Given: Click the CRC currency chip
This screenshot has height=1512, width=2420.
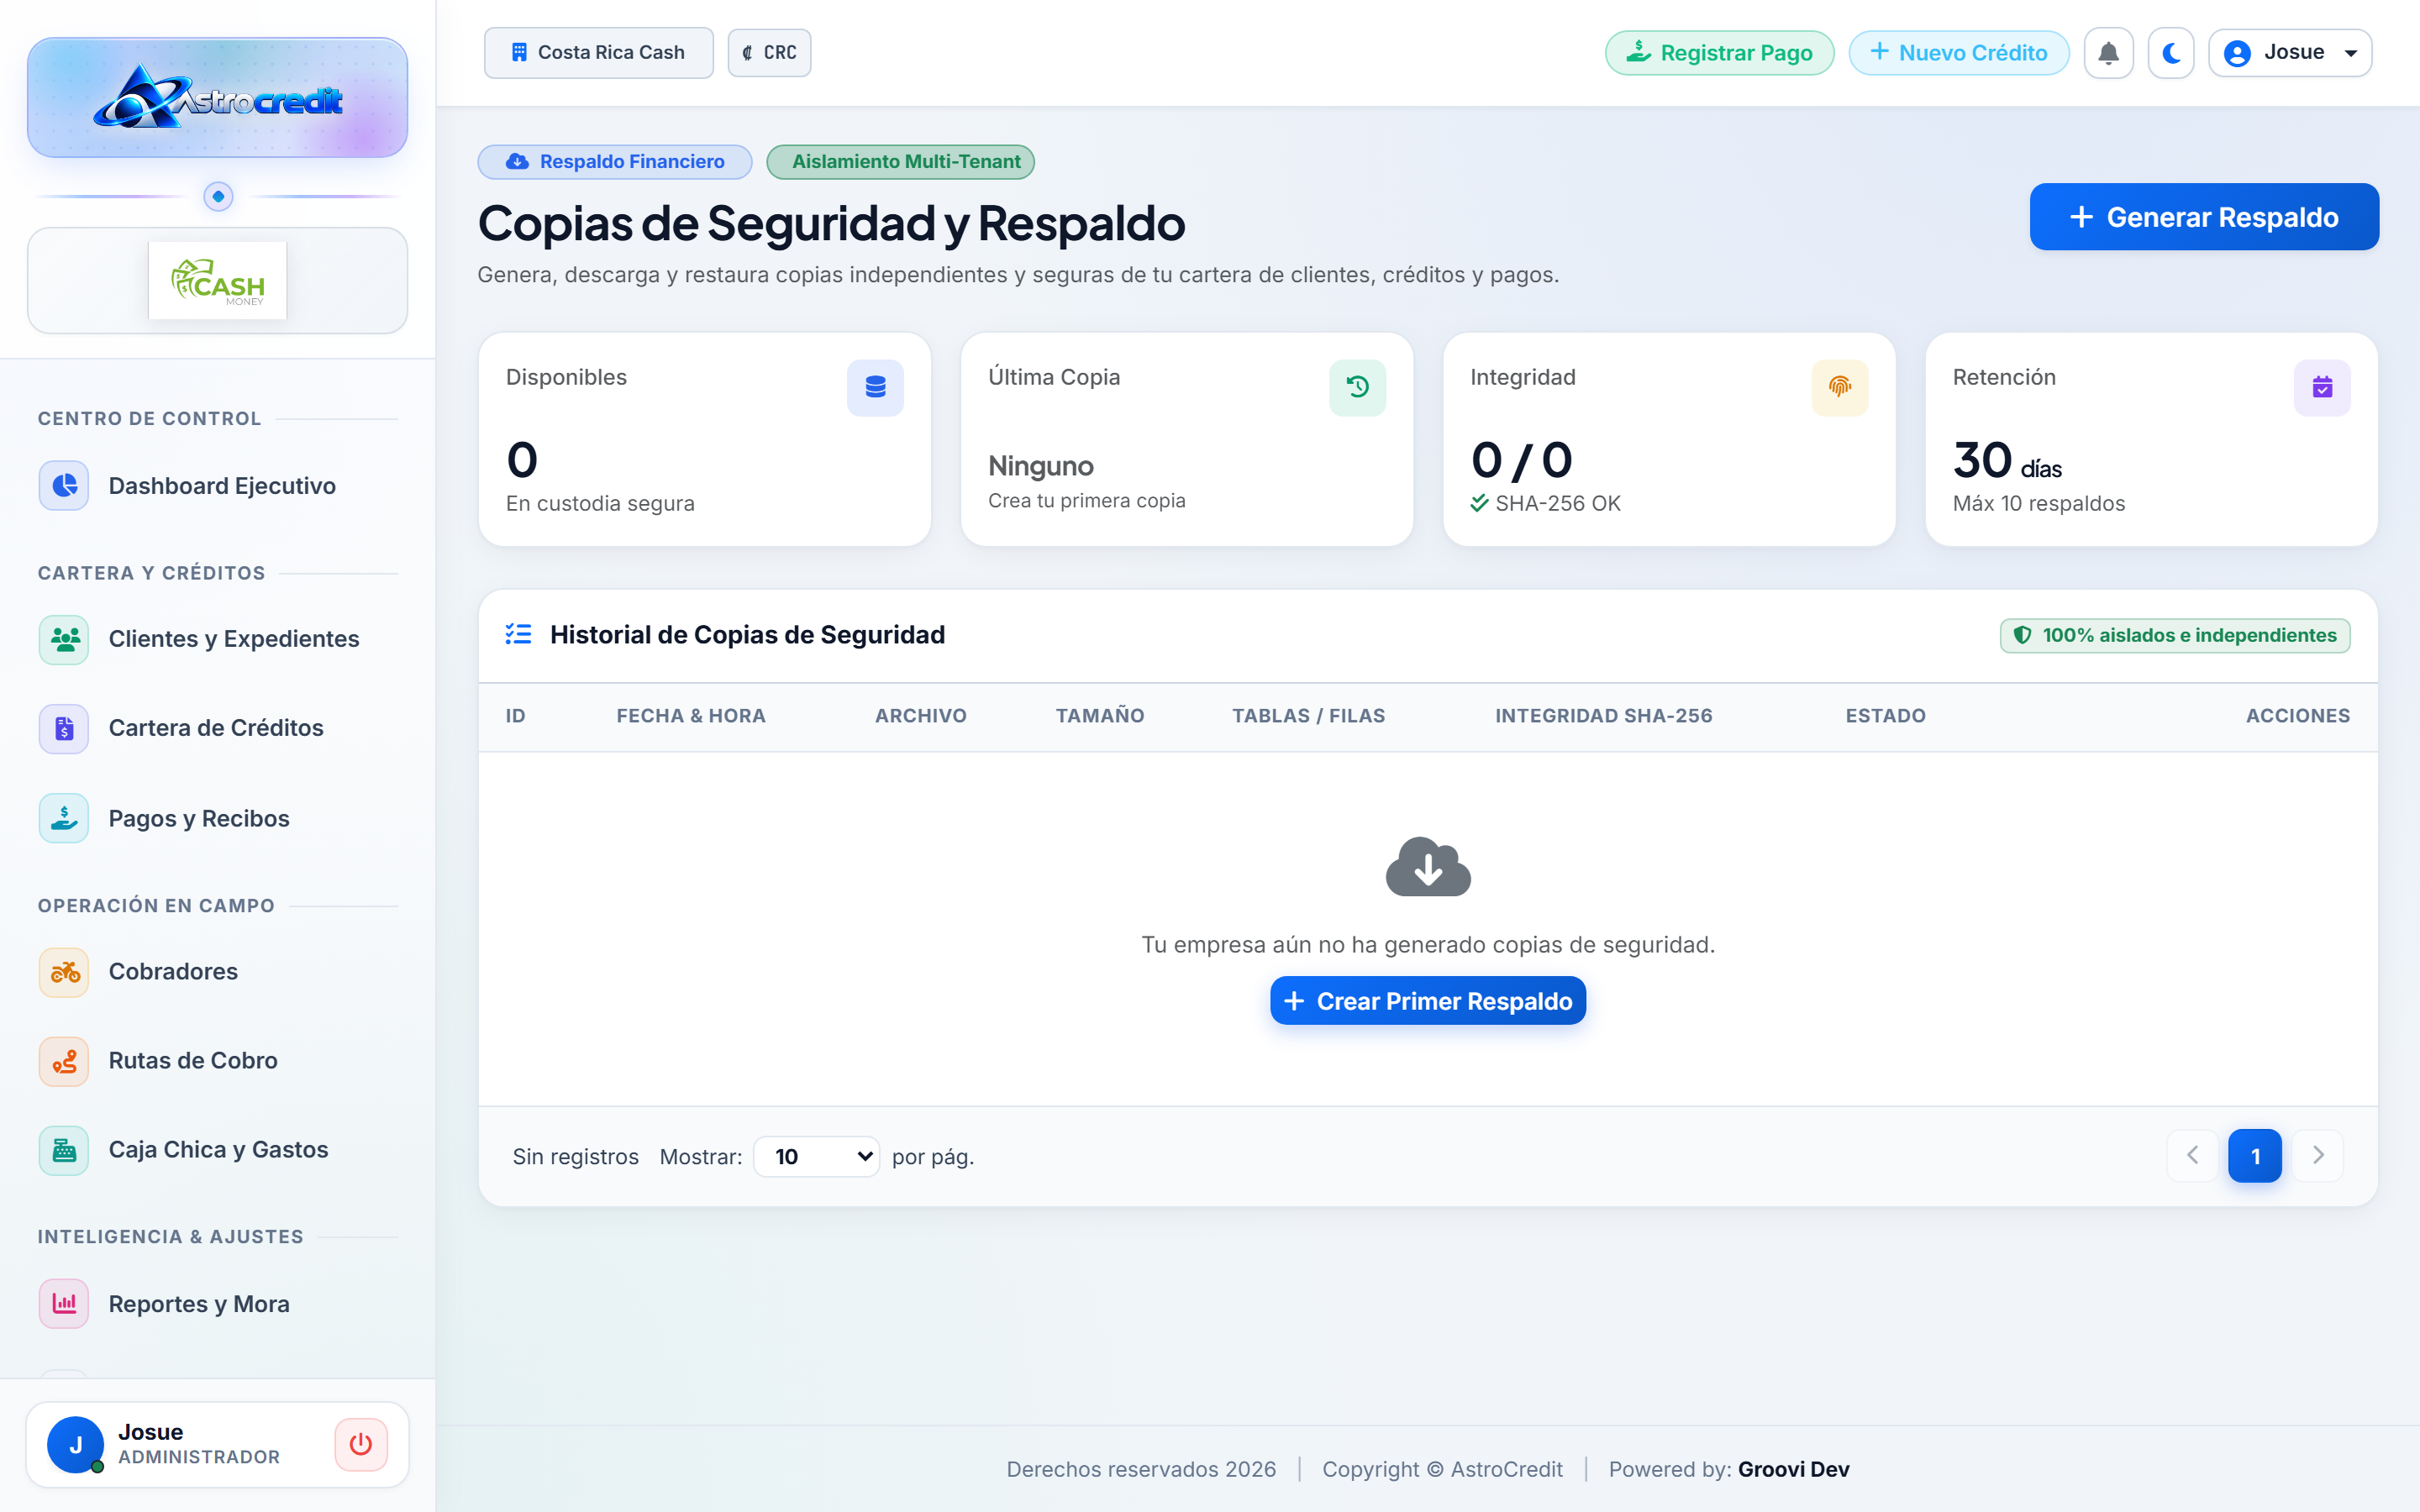Looking at the screenshot, I should coord(769,53).
